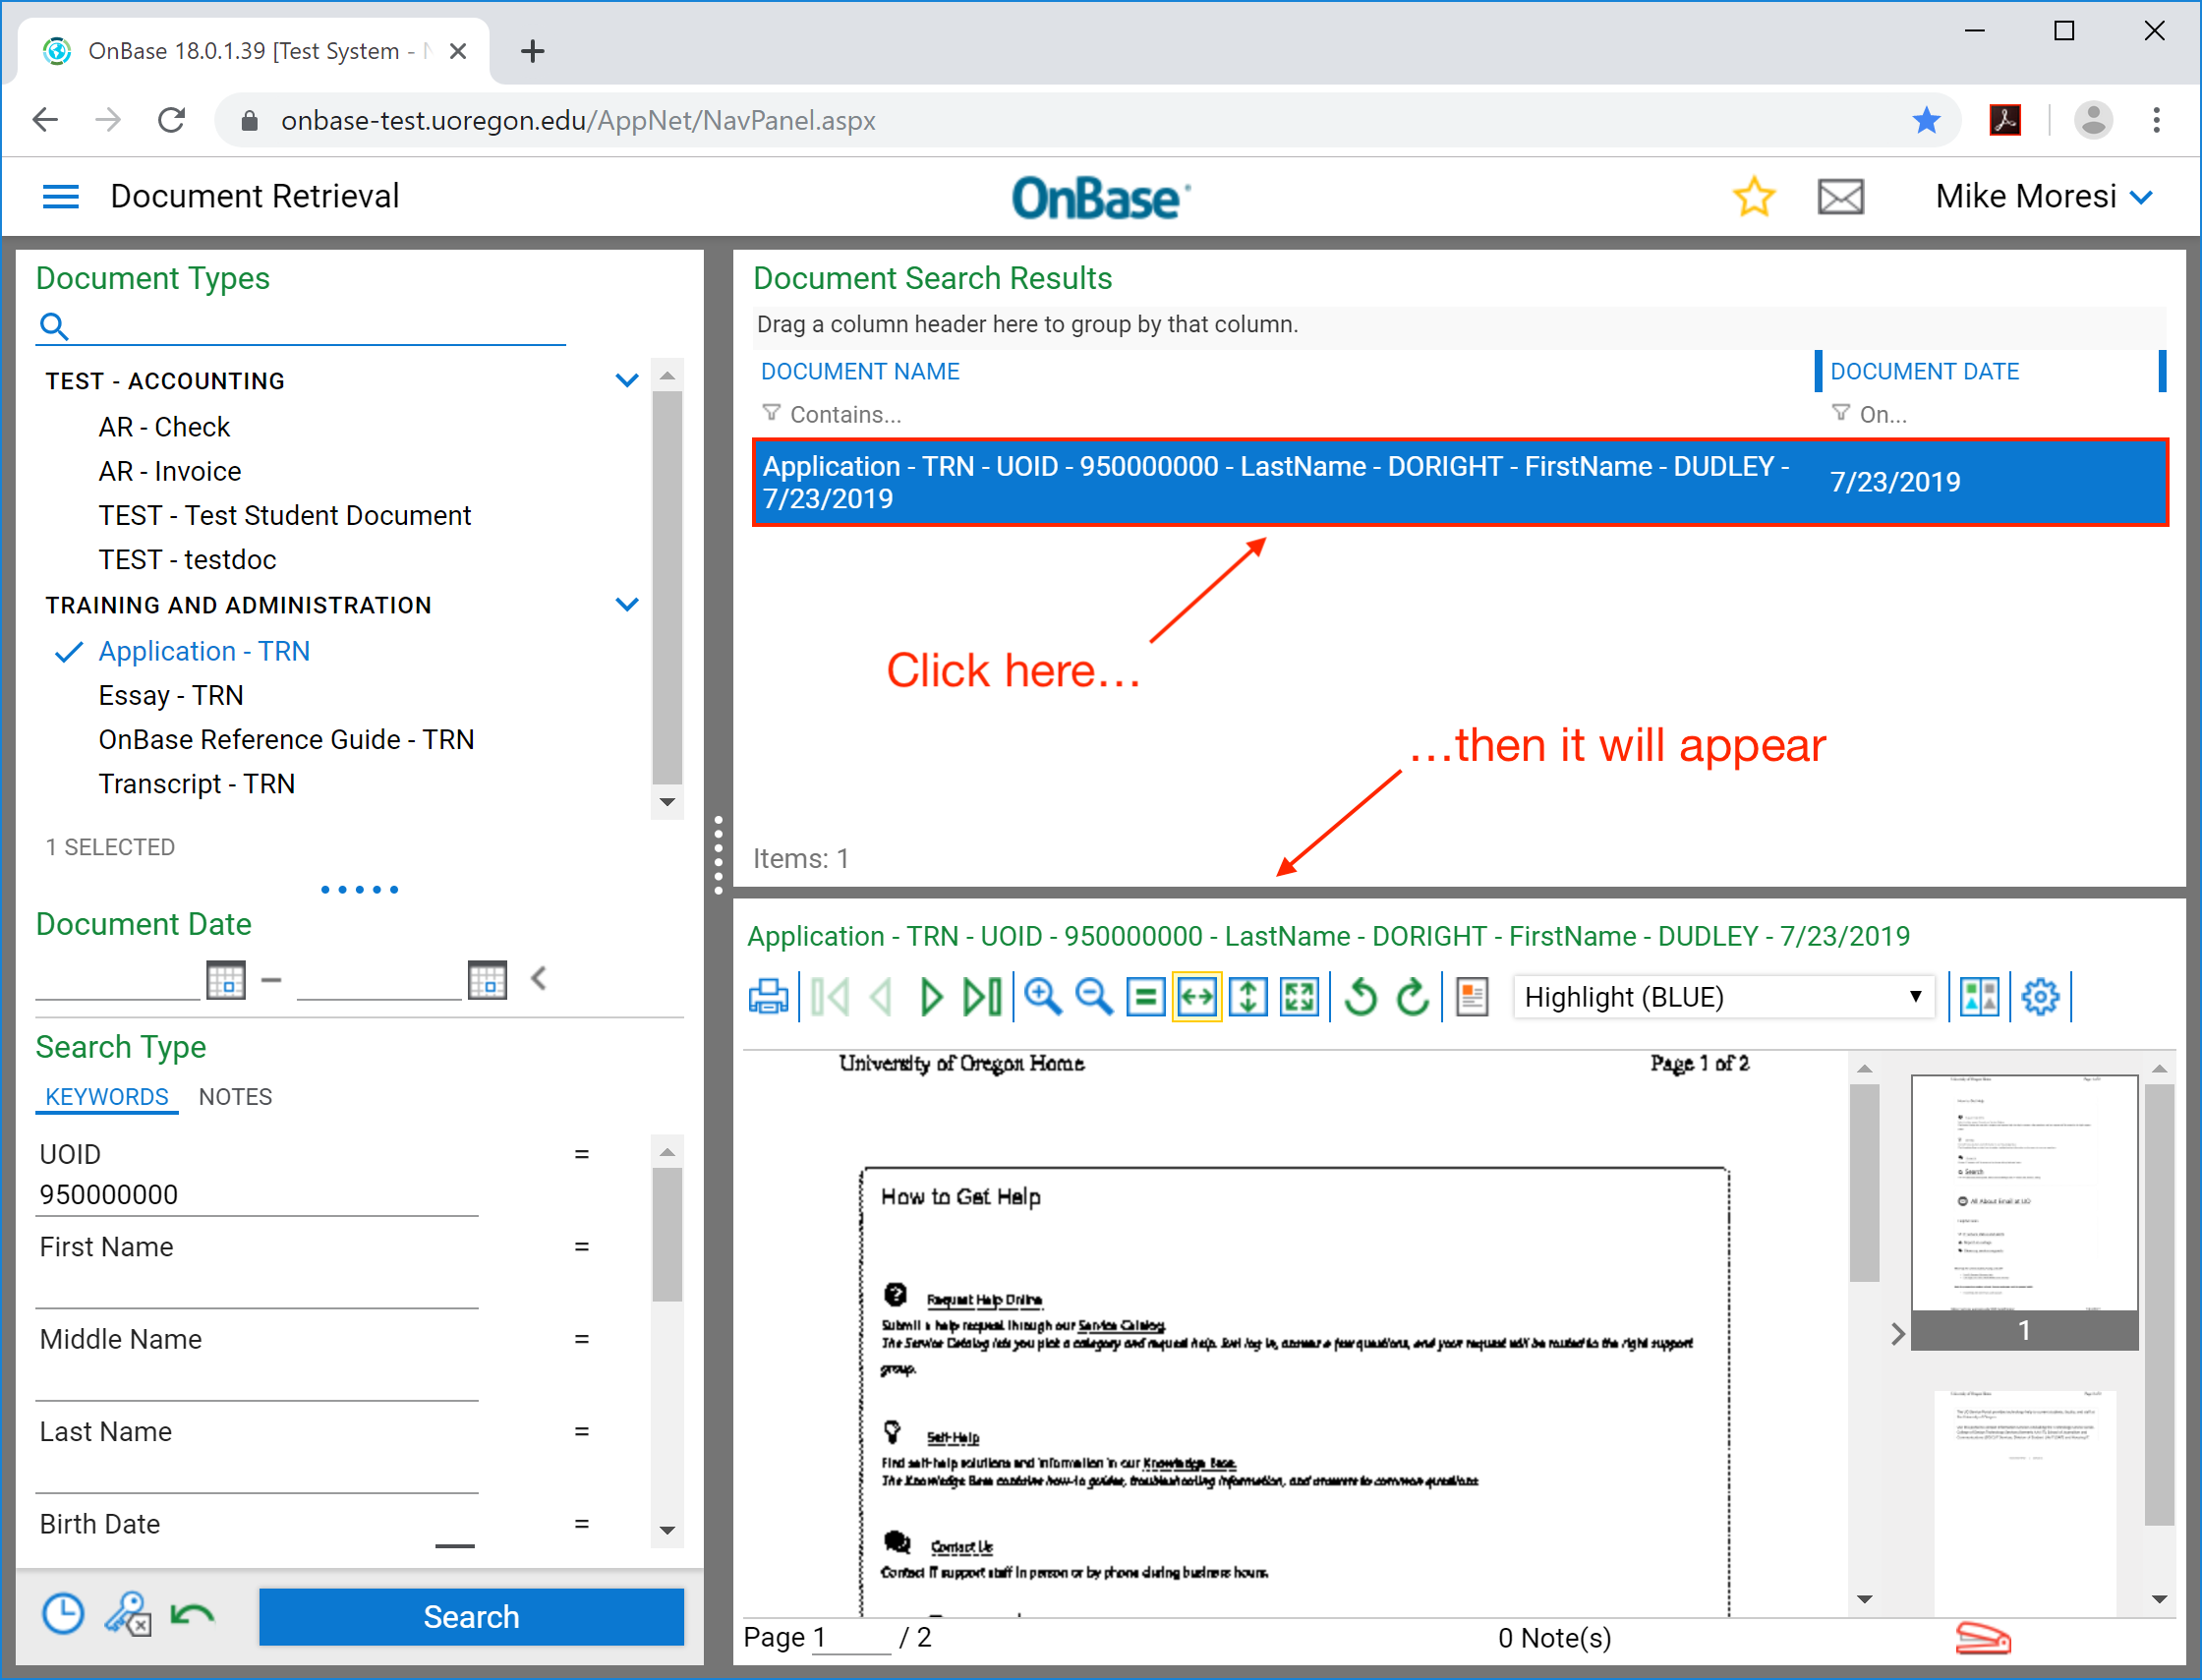This screenshot has width=2202, height=1680.
Task: Go to the next page in viewer
Action: (931, 998)
